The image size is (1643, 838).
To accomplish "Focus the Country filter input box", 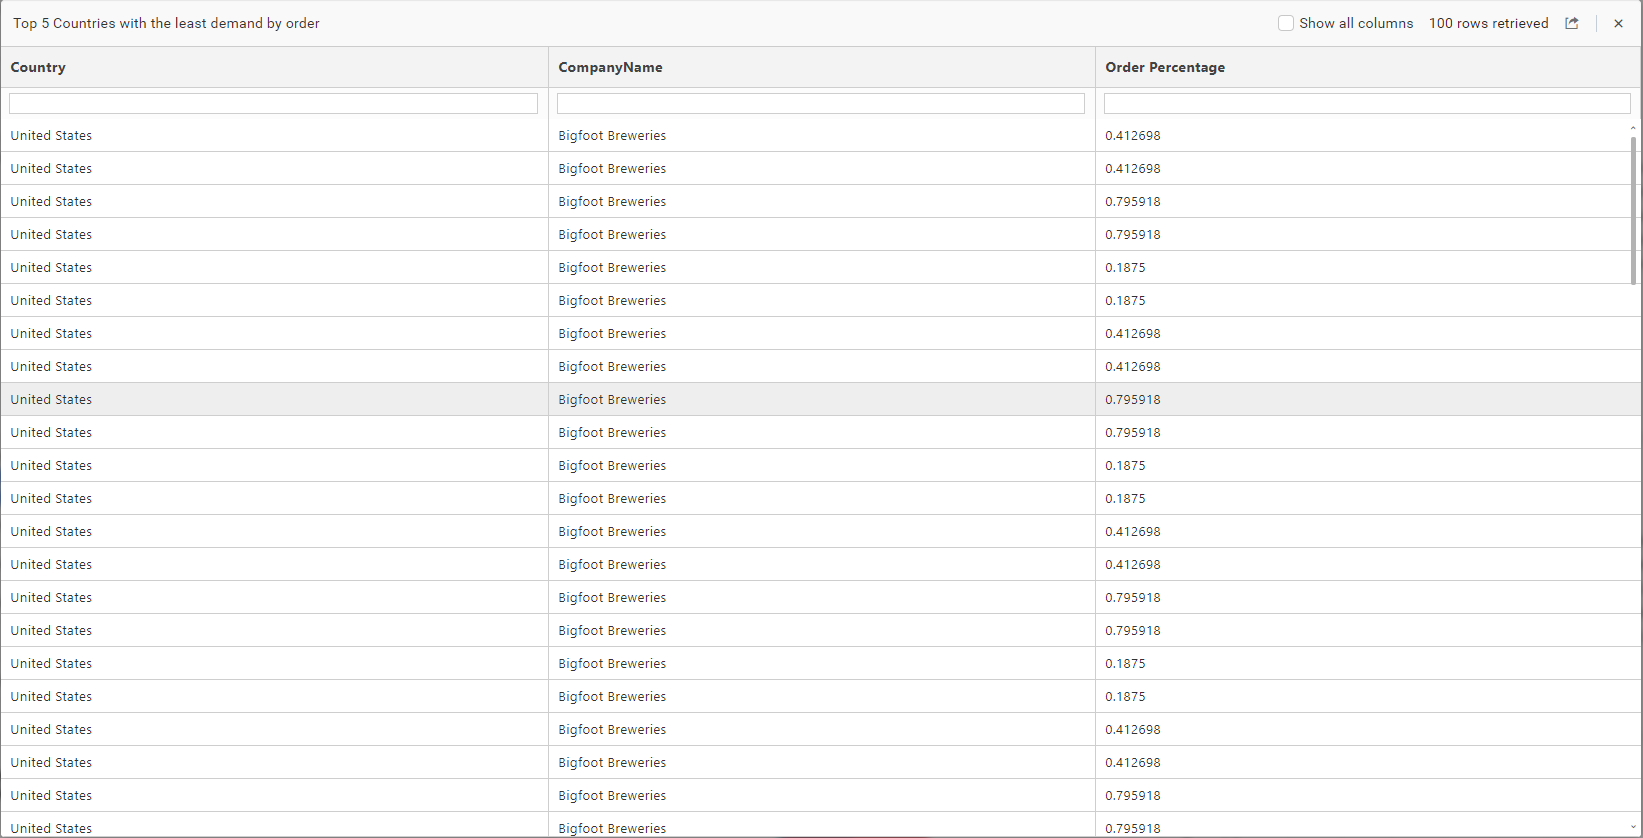I will click(273, 103).
